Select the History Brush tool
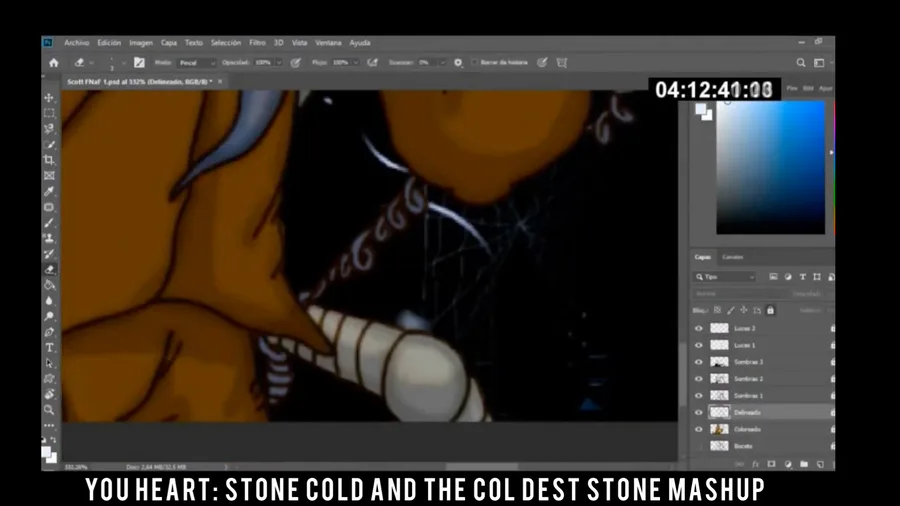 tap(49, 254)
